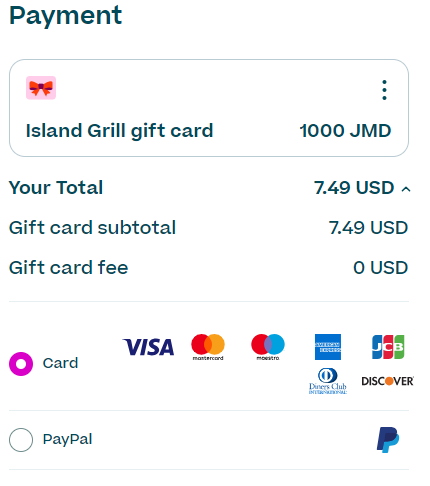This screenshot has height=486, width=430.
Task: Select the PayPal radio button
Action: (x=21, y=440)
